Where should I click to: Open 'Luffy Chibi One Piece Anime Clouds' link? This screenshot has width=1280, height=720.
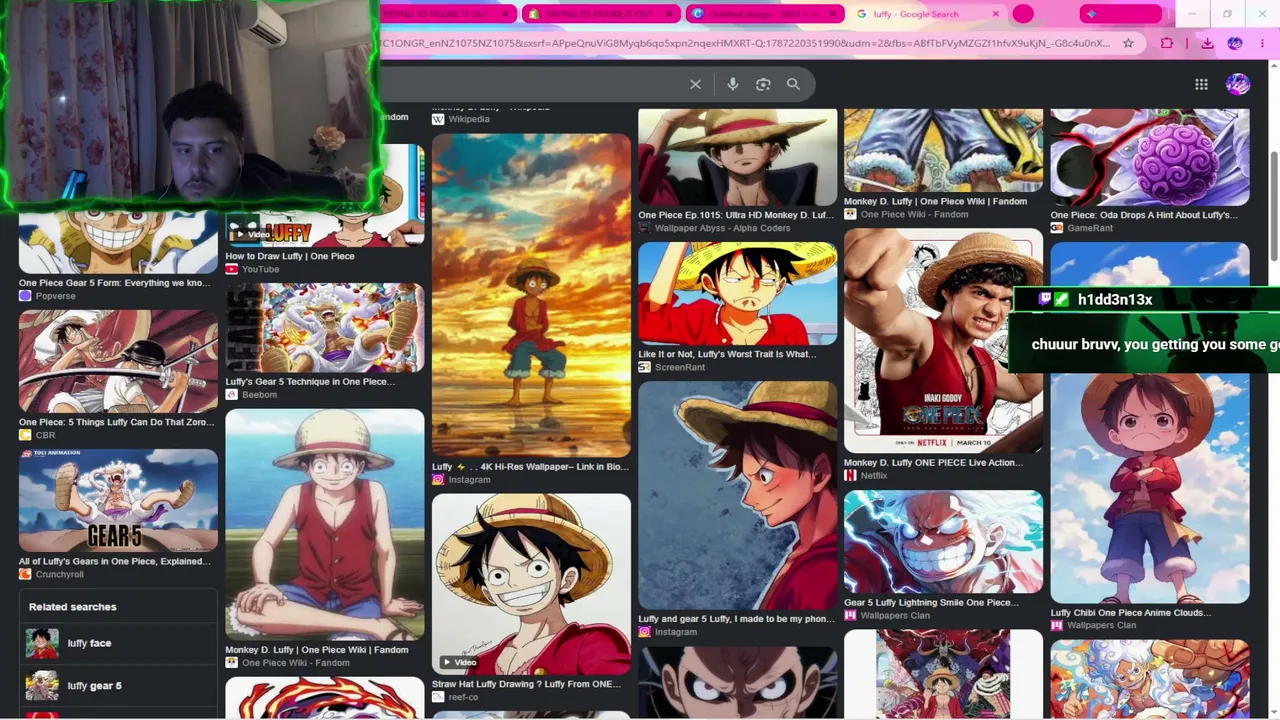(1131, 613)
